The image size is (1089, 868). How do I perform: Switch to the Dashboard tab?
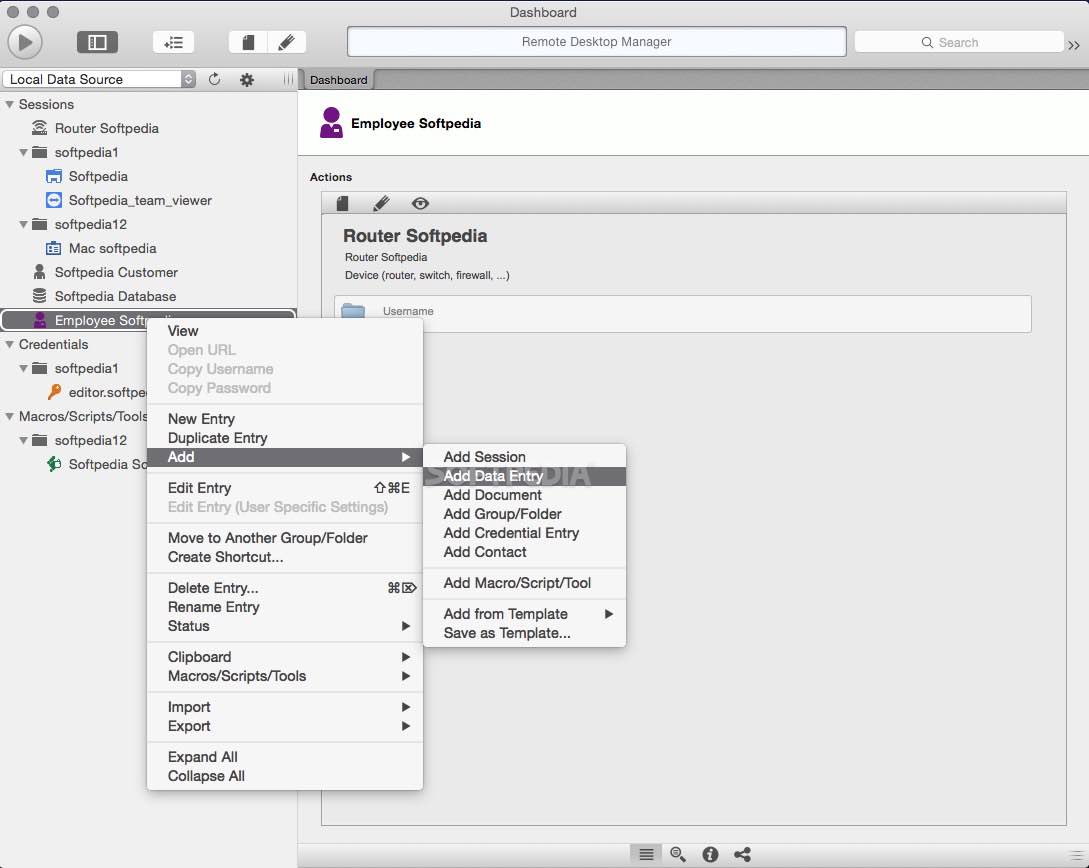338,80
